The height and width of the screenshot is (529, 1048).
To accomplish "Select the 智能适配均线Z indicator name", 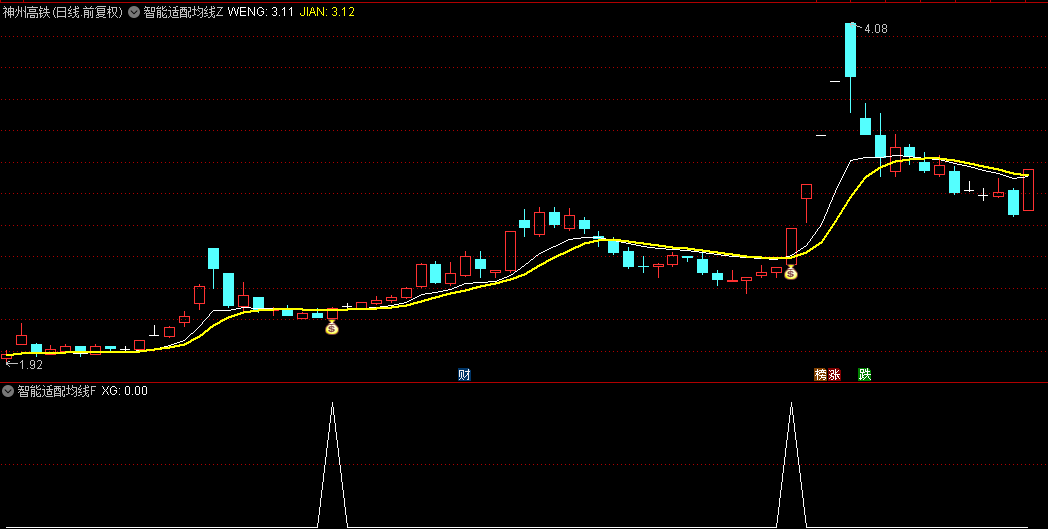I will pyautogui.click(x=183, y=12).
